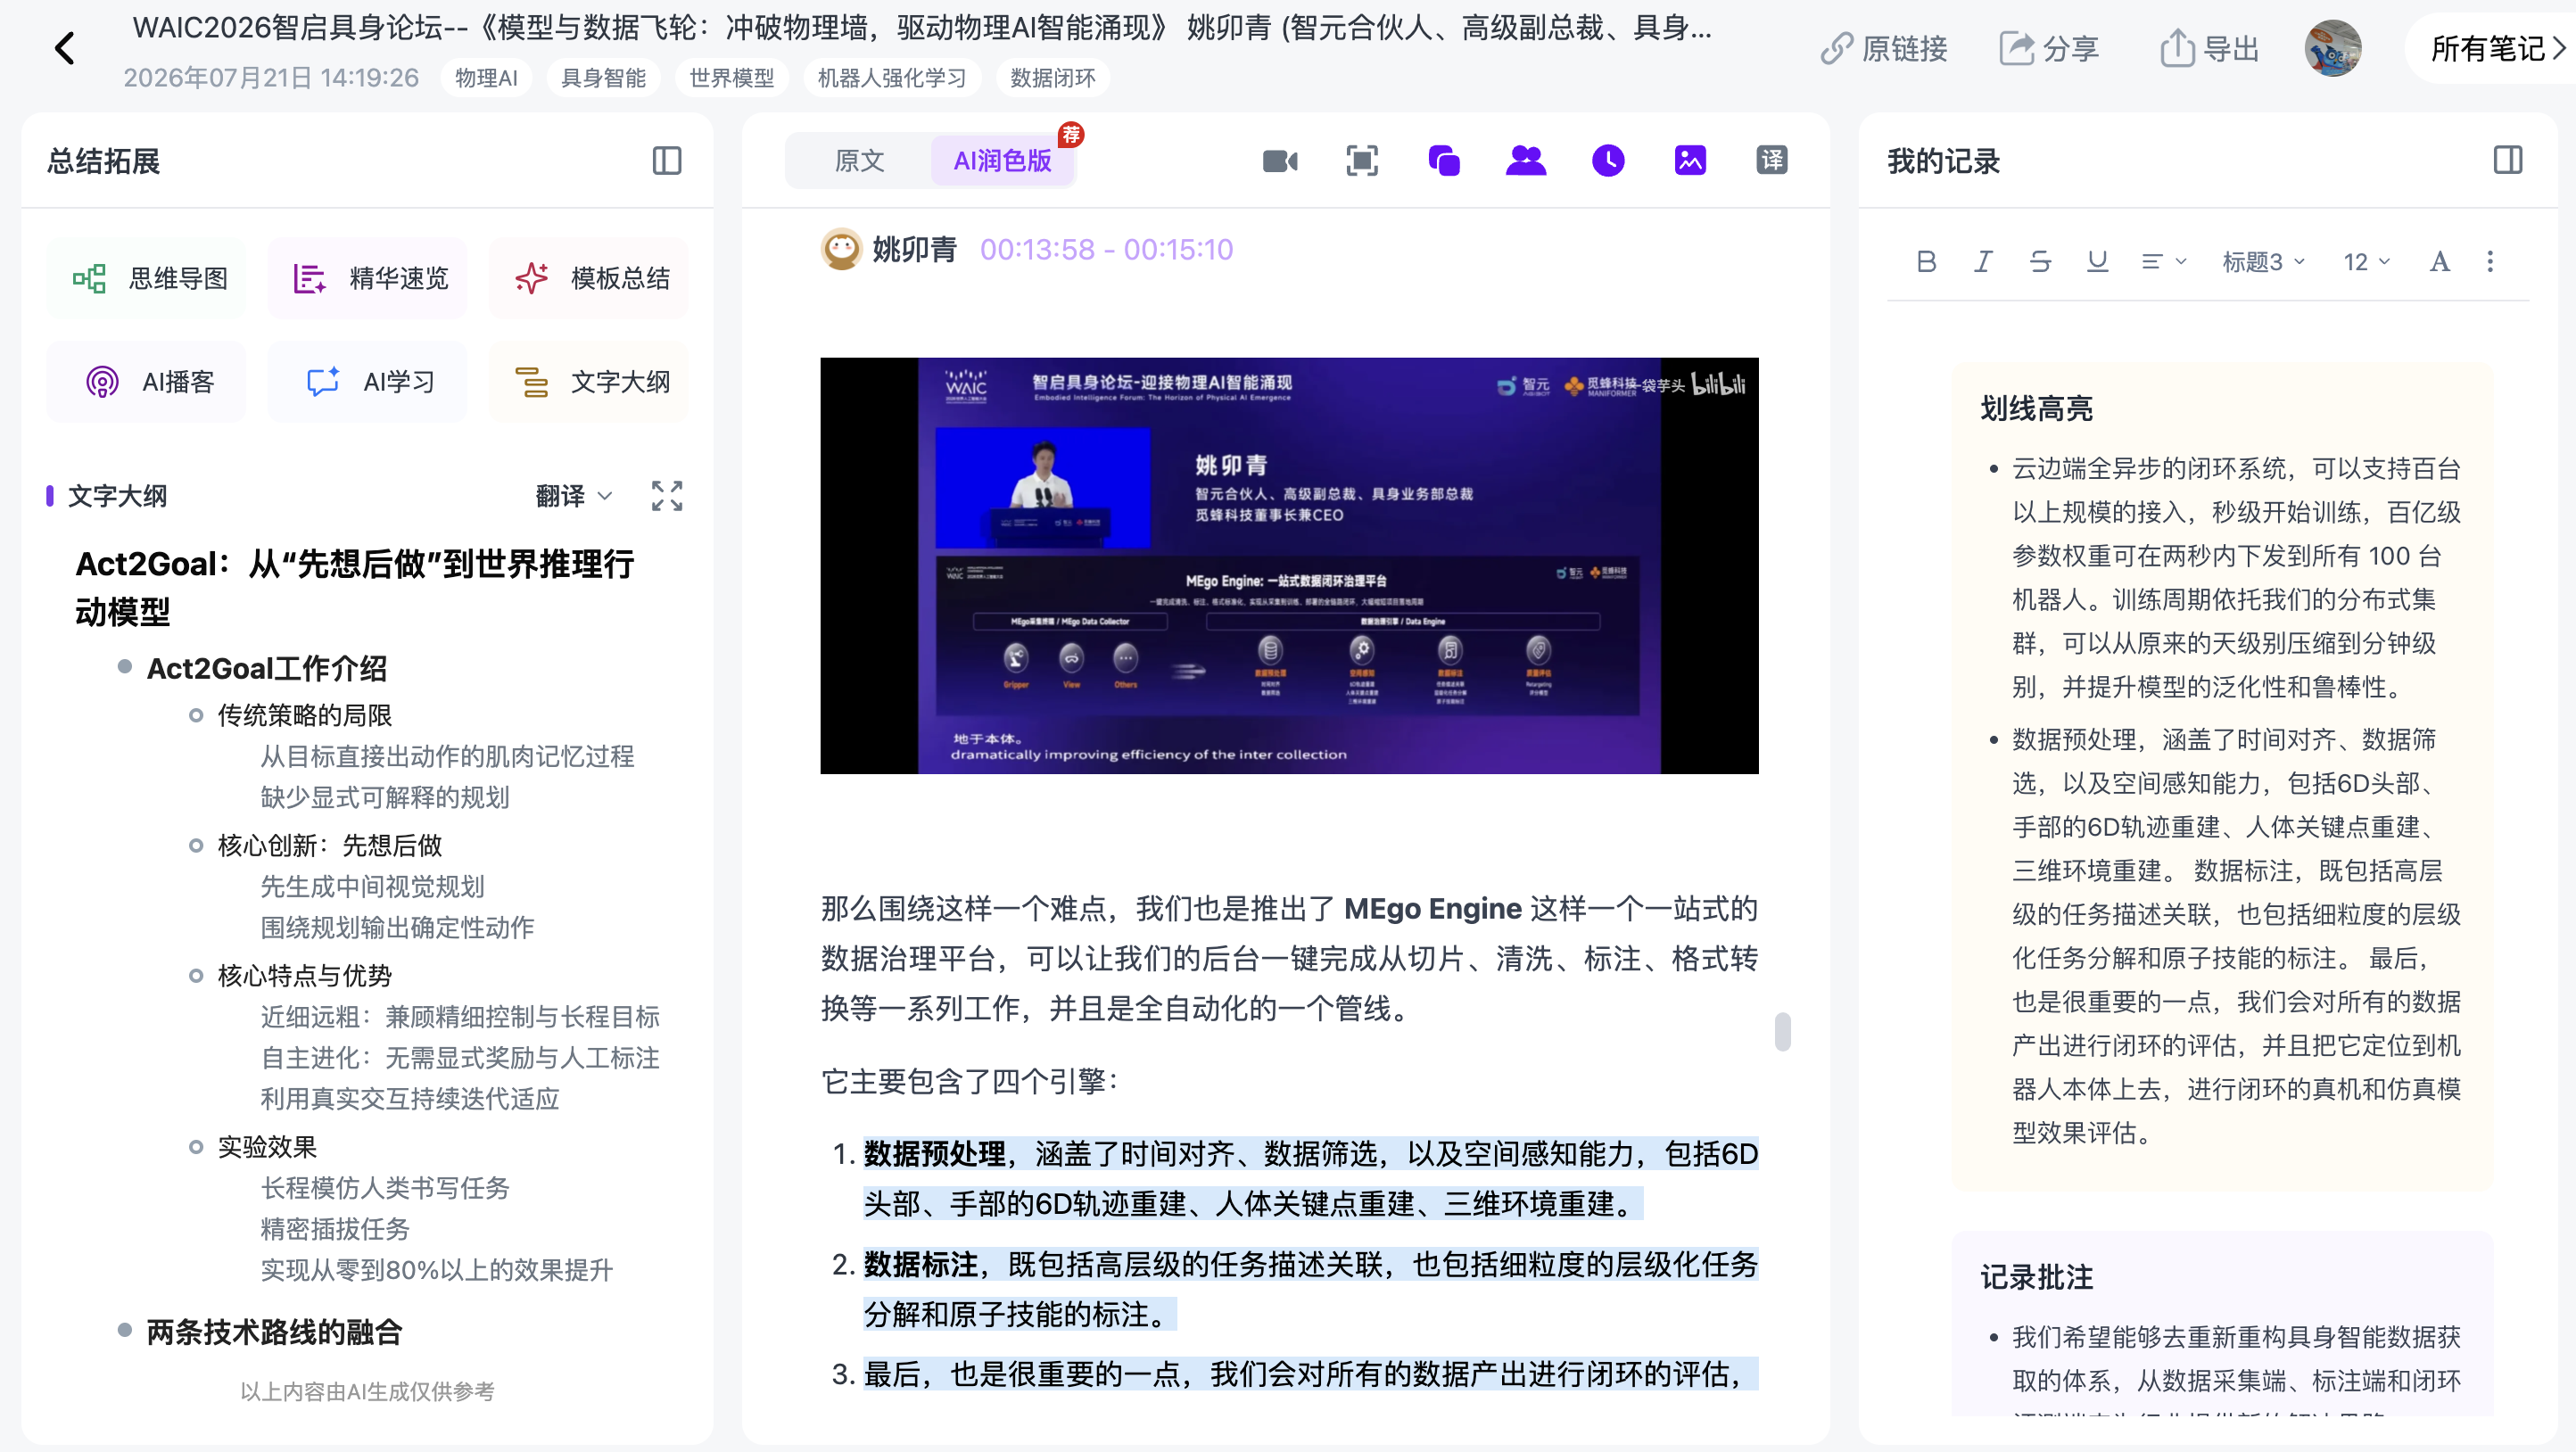Select outline item 核心创新：先想后做
2576x1452 pixels.
tap(329, 845)
